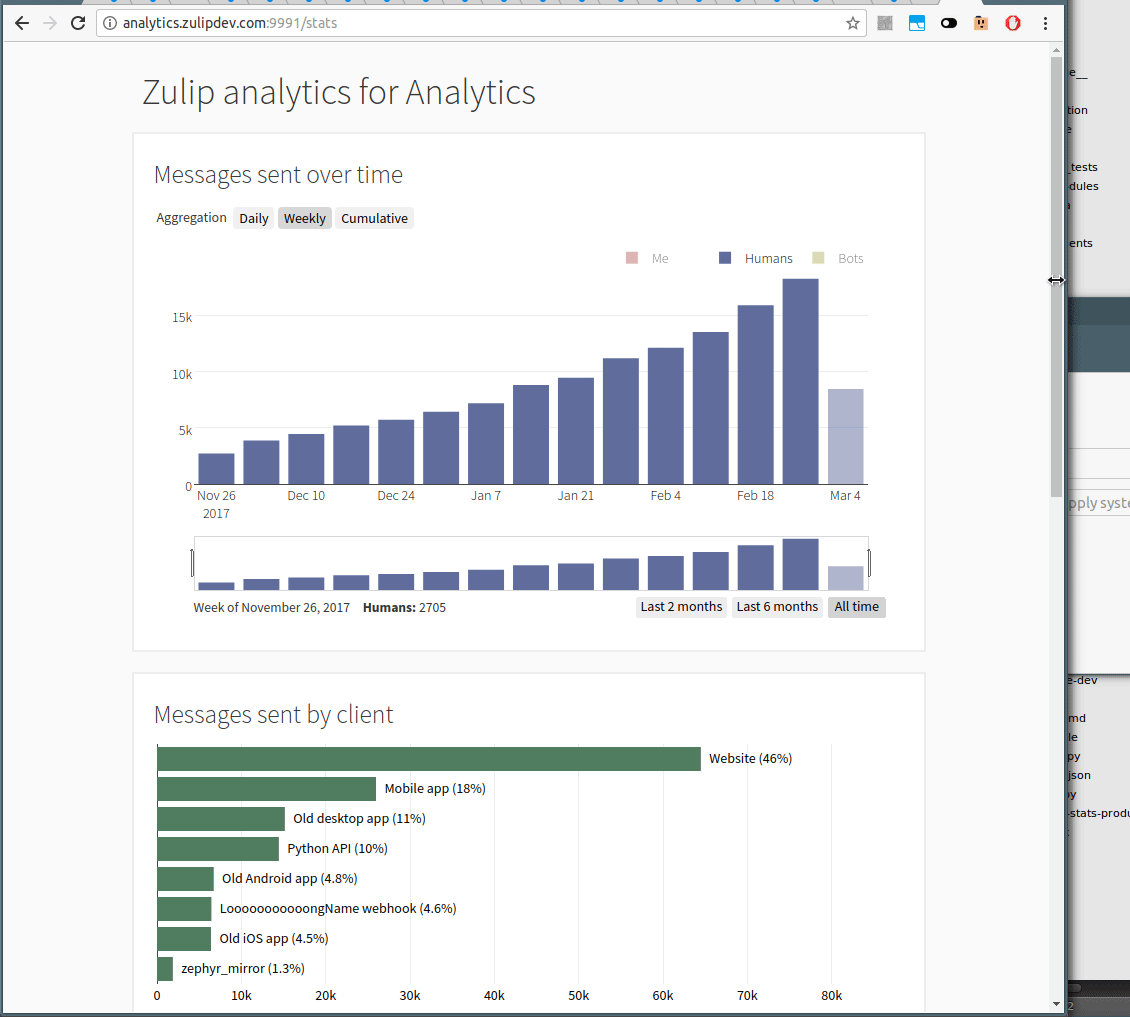Open the Chrome three-dot menu

click(x=1045, y=23)
